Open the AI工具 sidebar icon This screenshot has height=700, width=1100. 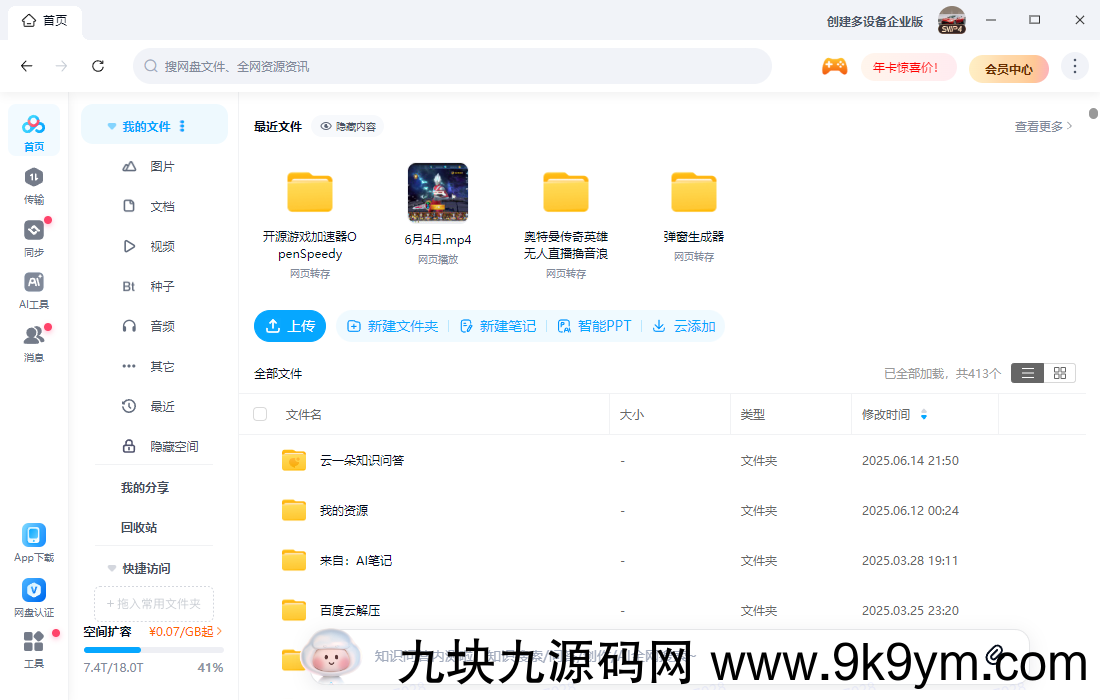(34, 290)
